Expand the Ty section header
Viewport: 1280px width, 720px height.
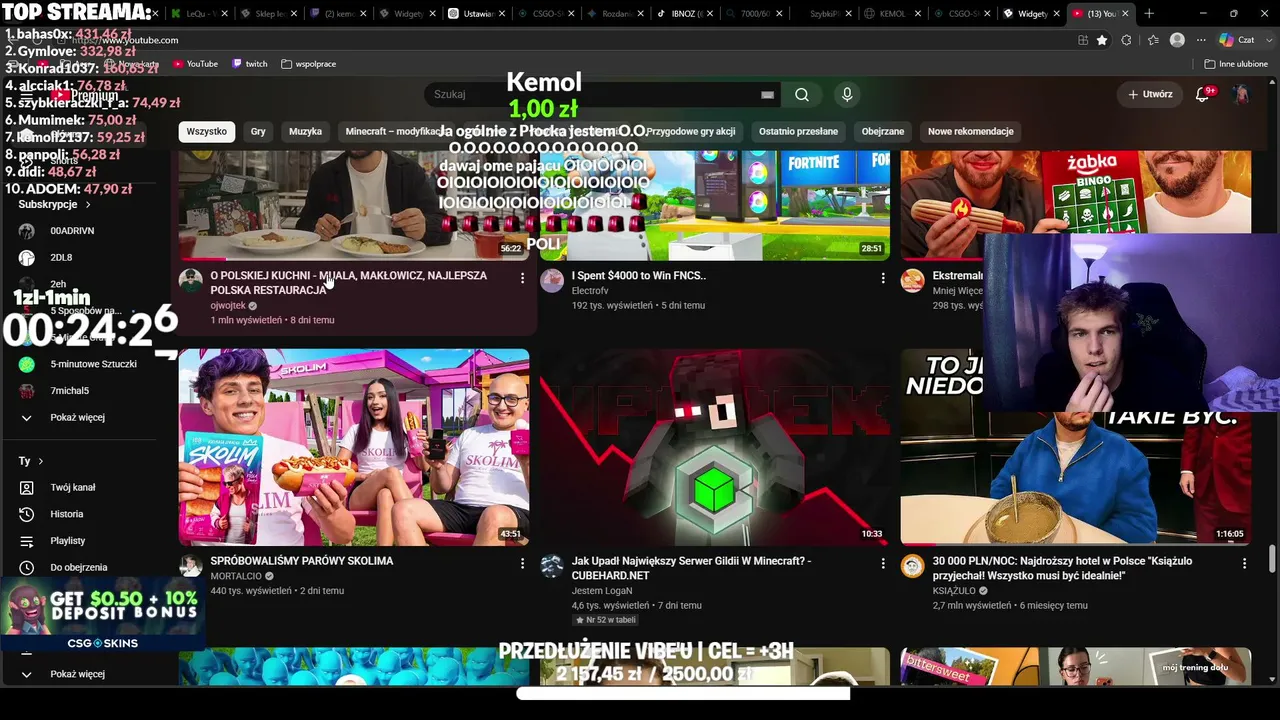[x=31, y=461]
